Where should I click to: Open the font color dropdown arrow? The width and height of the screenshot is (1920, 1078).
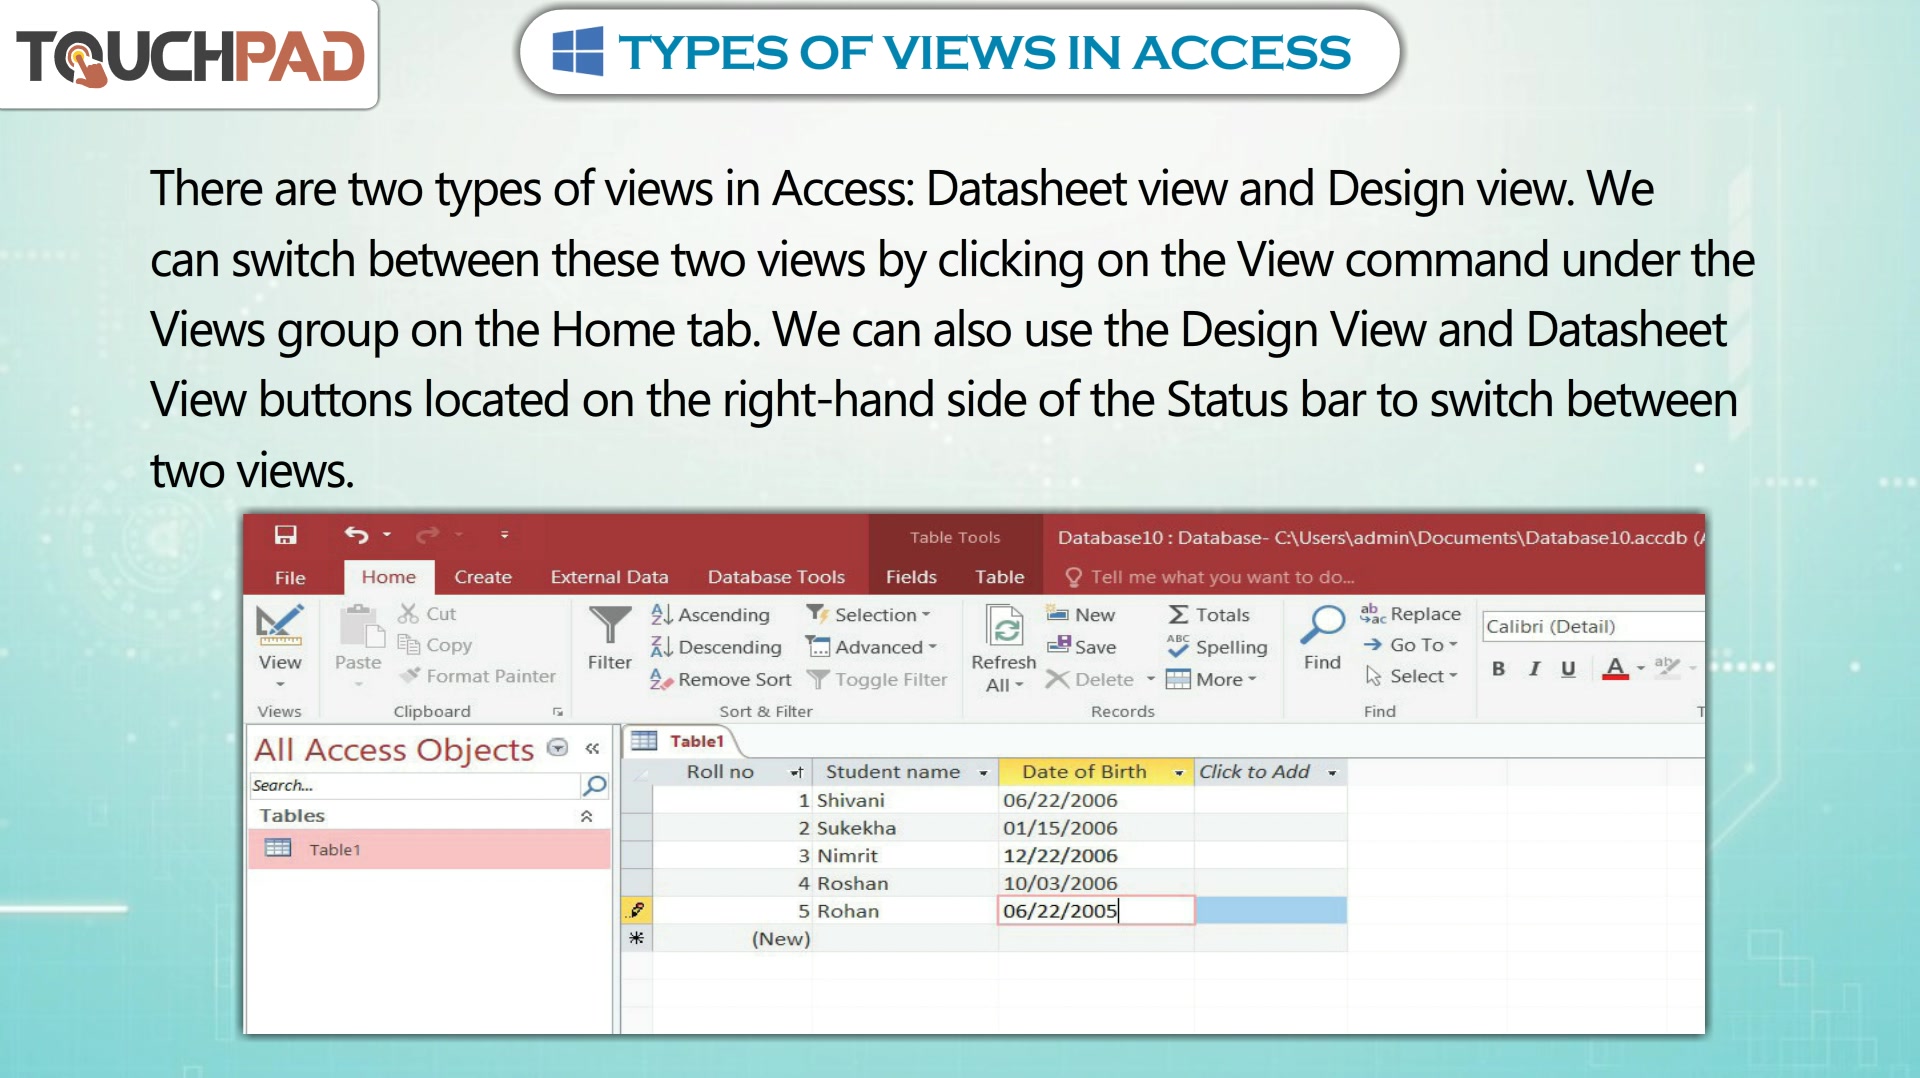pyautogui.click(x=1641, y=668)
